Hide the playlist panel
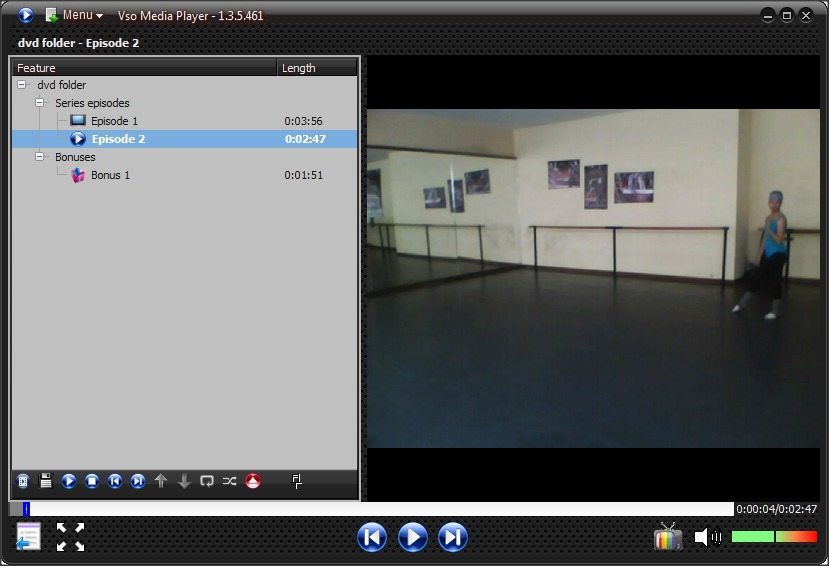 (x=28, y=536)
